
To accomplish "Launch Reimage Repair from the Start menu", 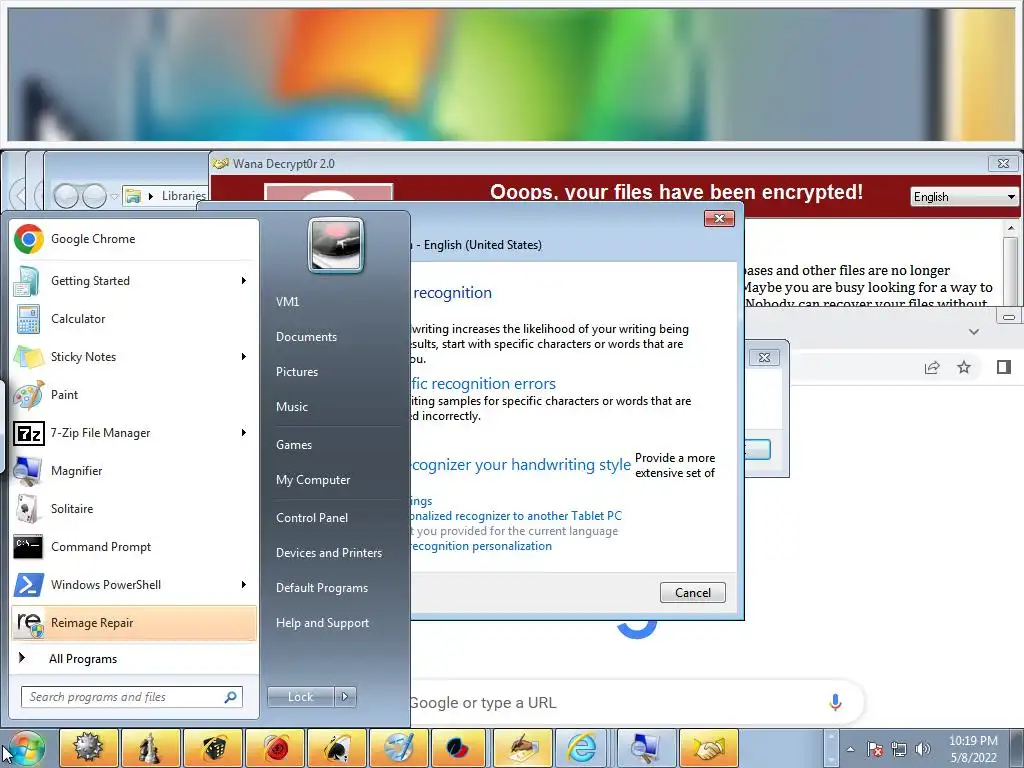I will click(134, 623).
